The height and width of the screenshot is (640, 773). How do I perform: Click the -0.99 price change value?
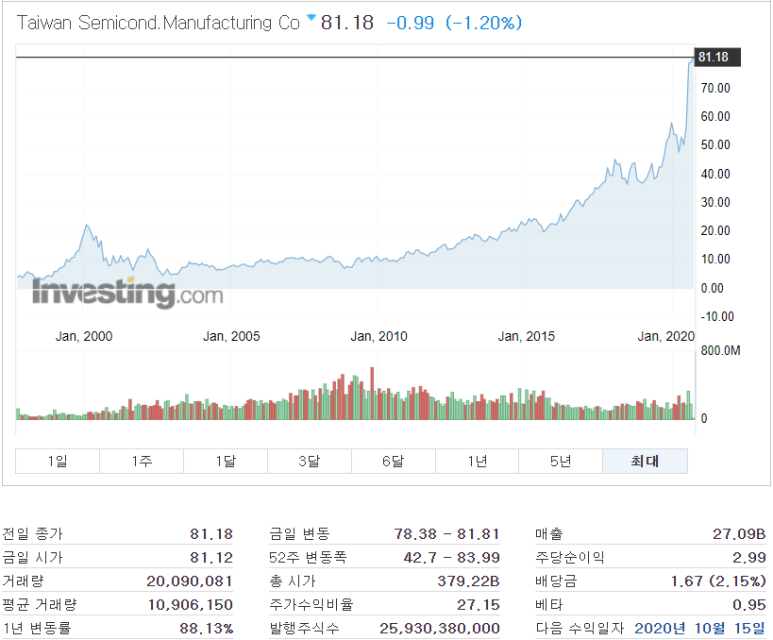click(410, 23)
